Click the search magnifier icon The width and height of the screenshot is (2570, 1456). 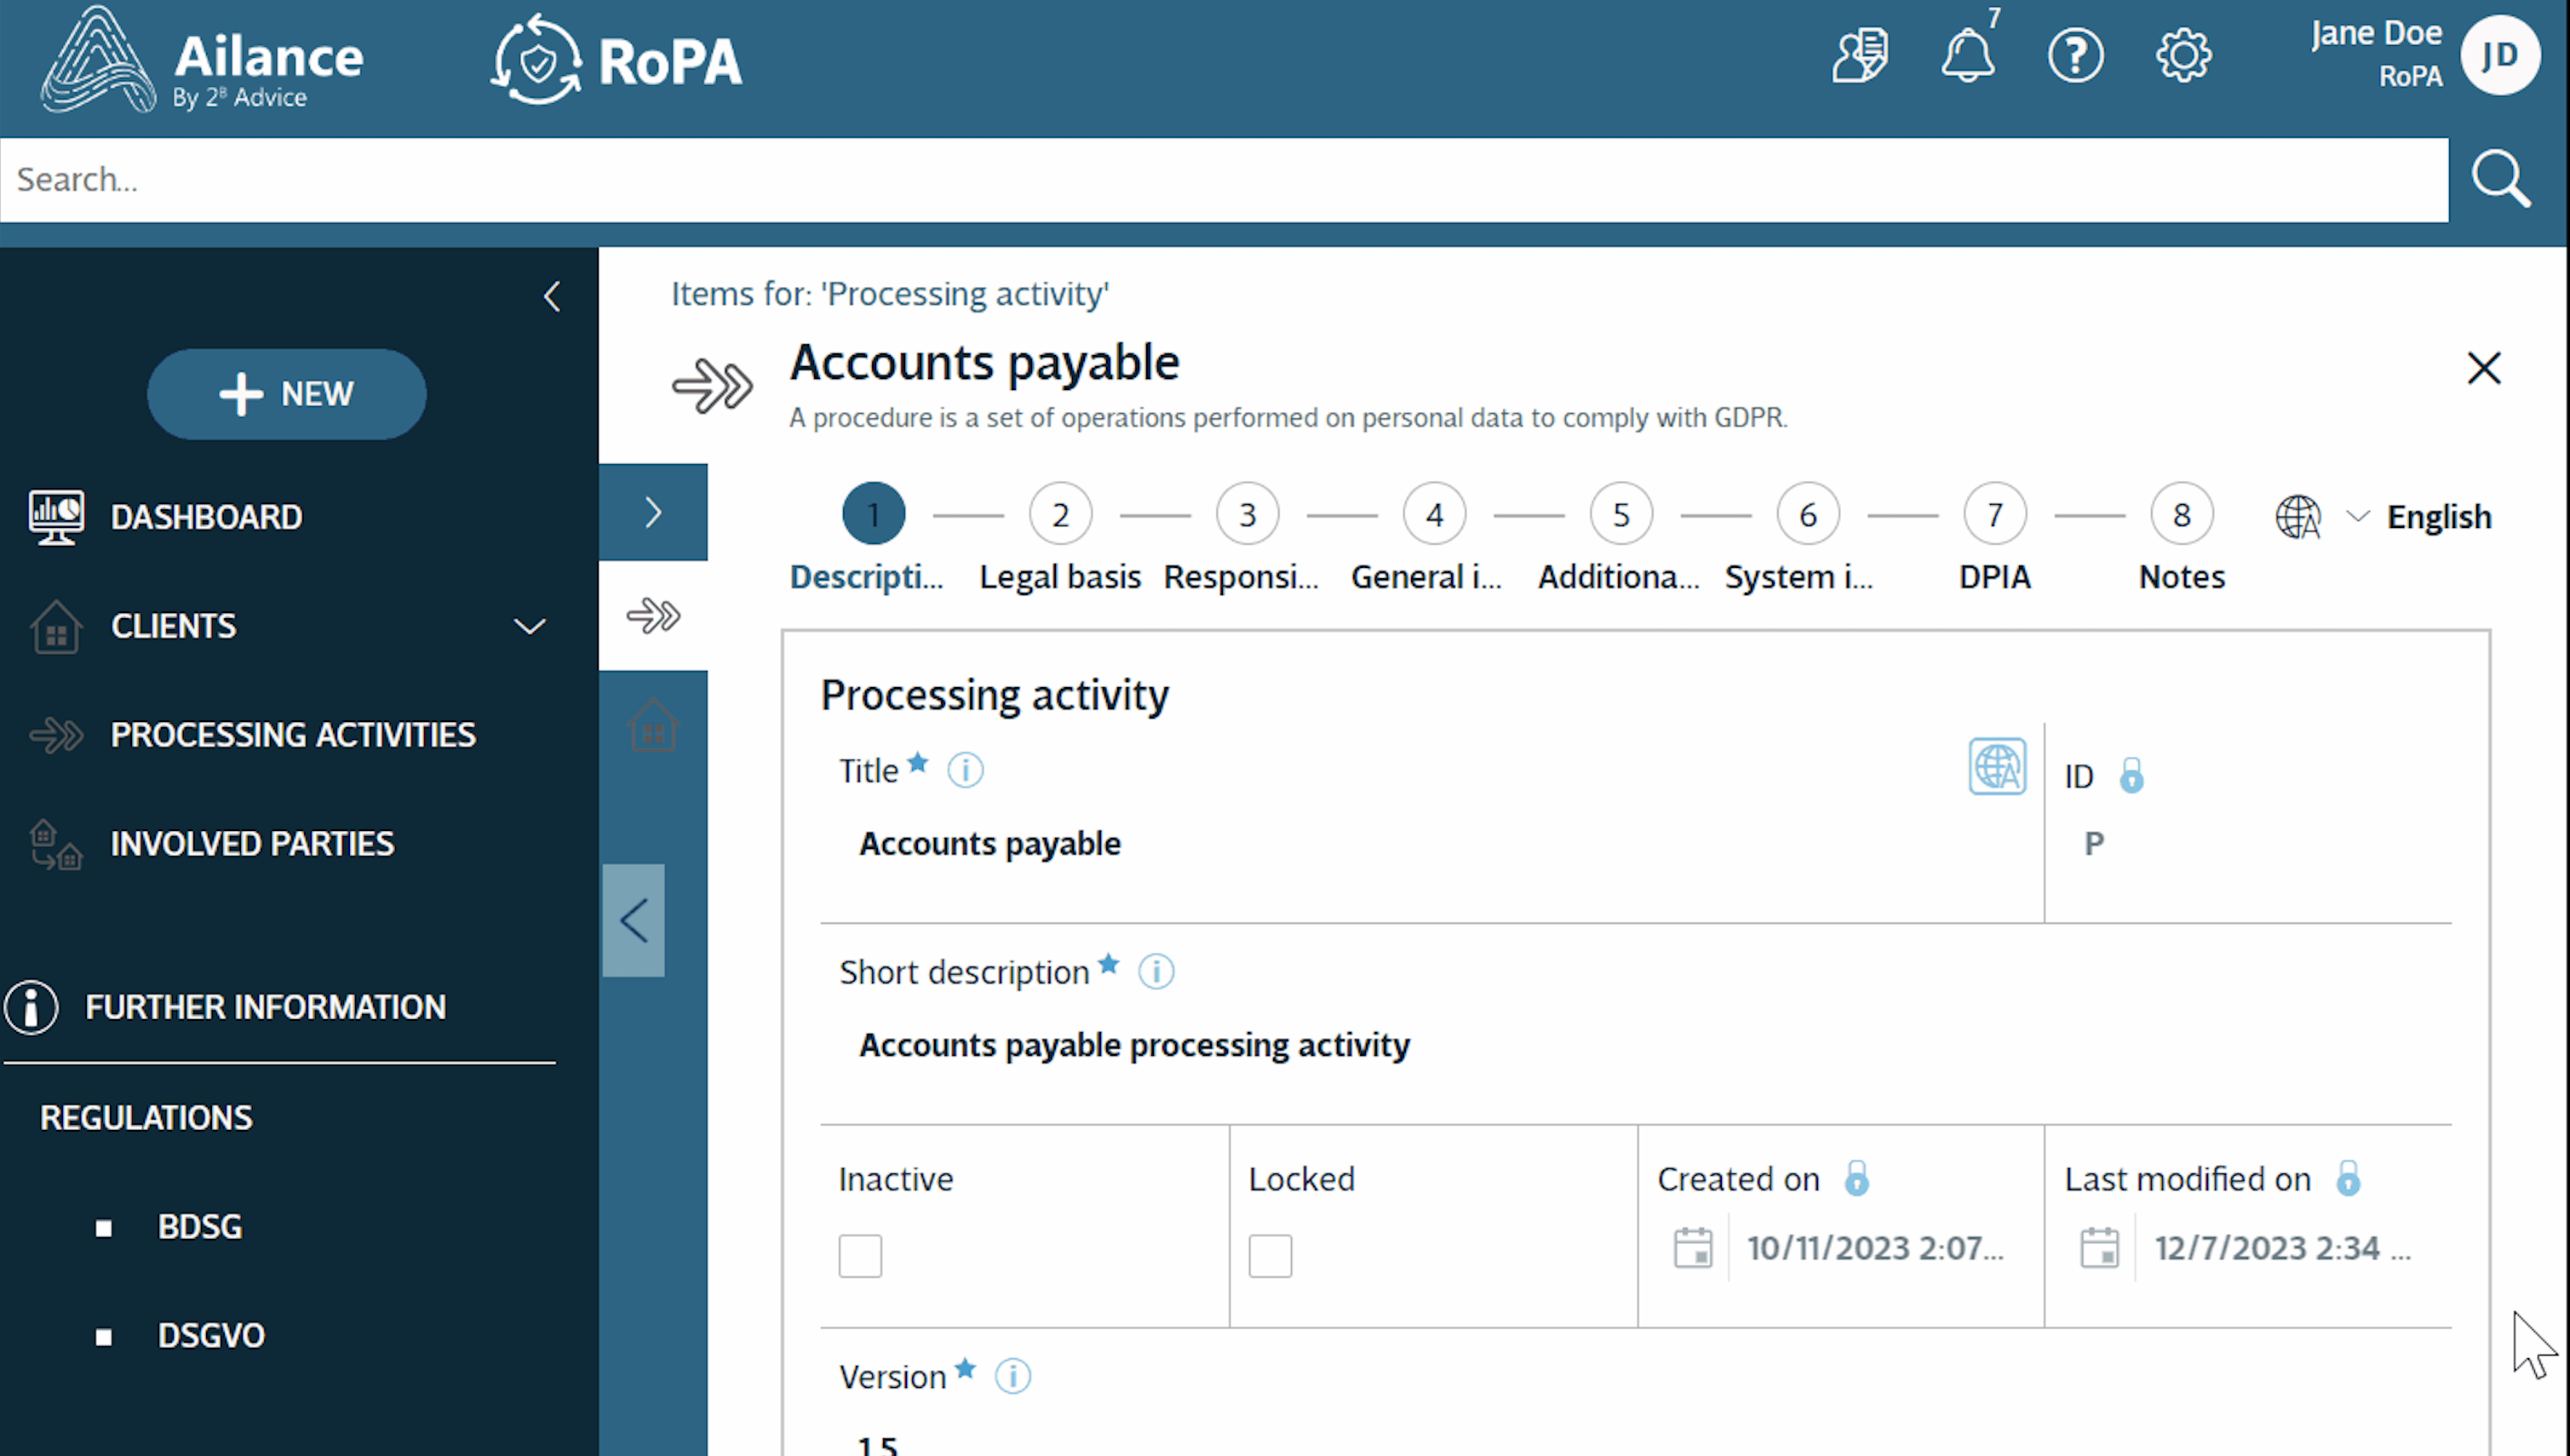(2500, 179)
